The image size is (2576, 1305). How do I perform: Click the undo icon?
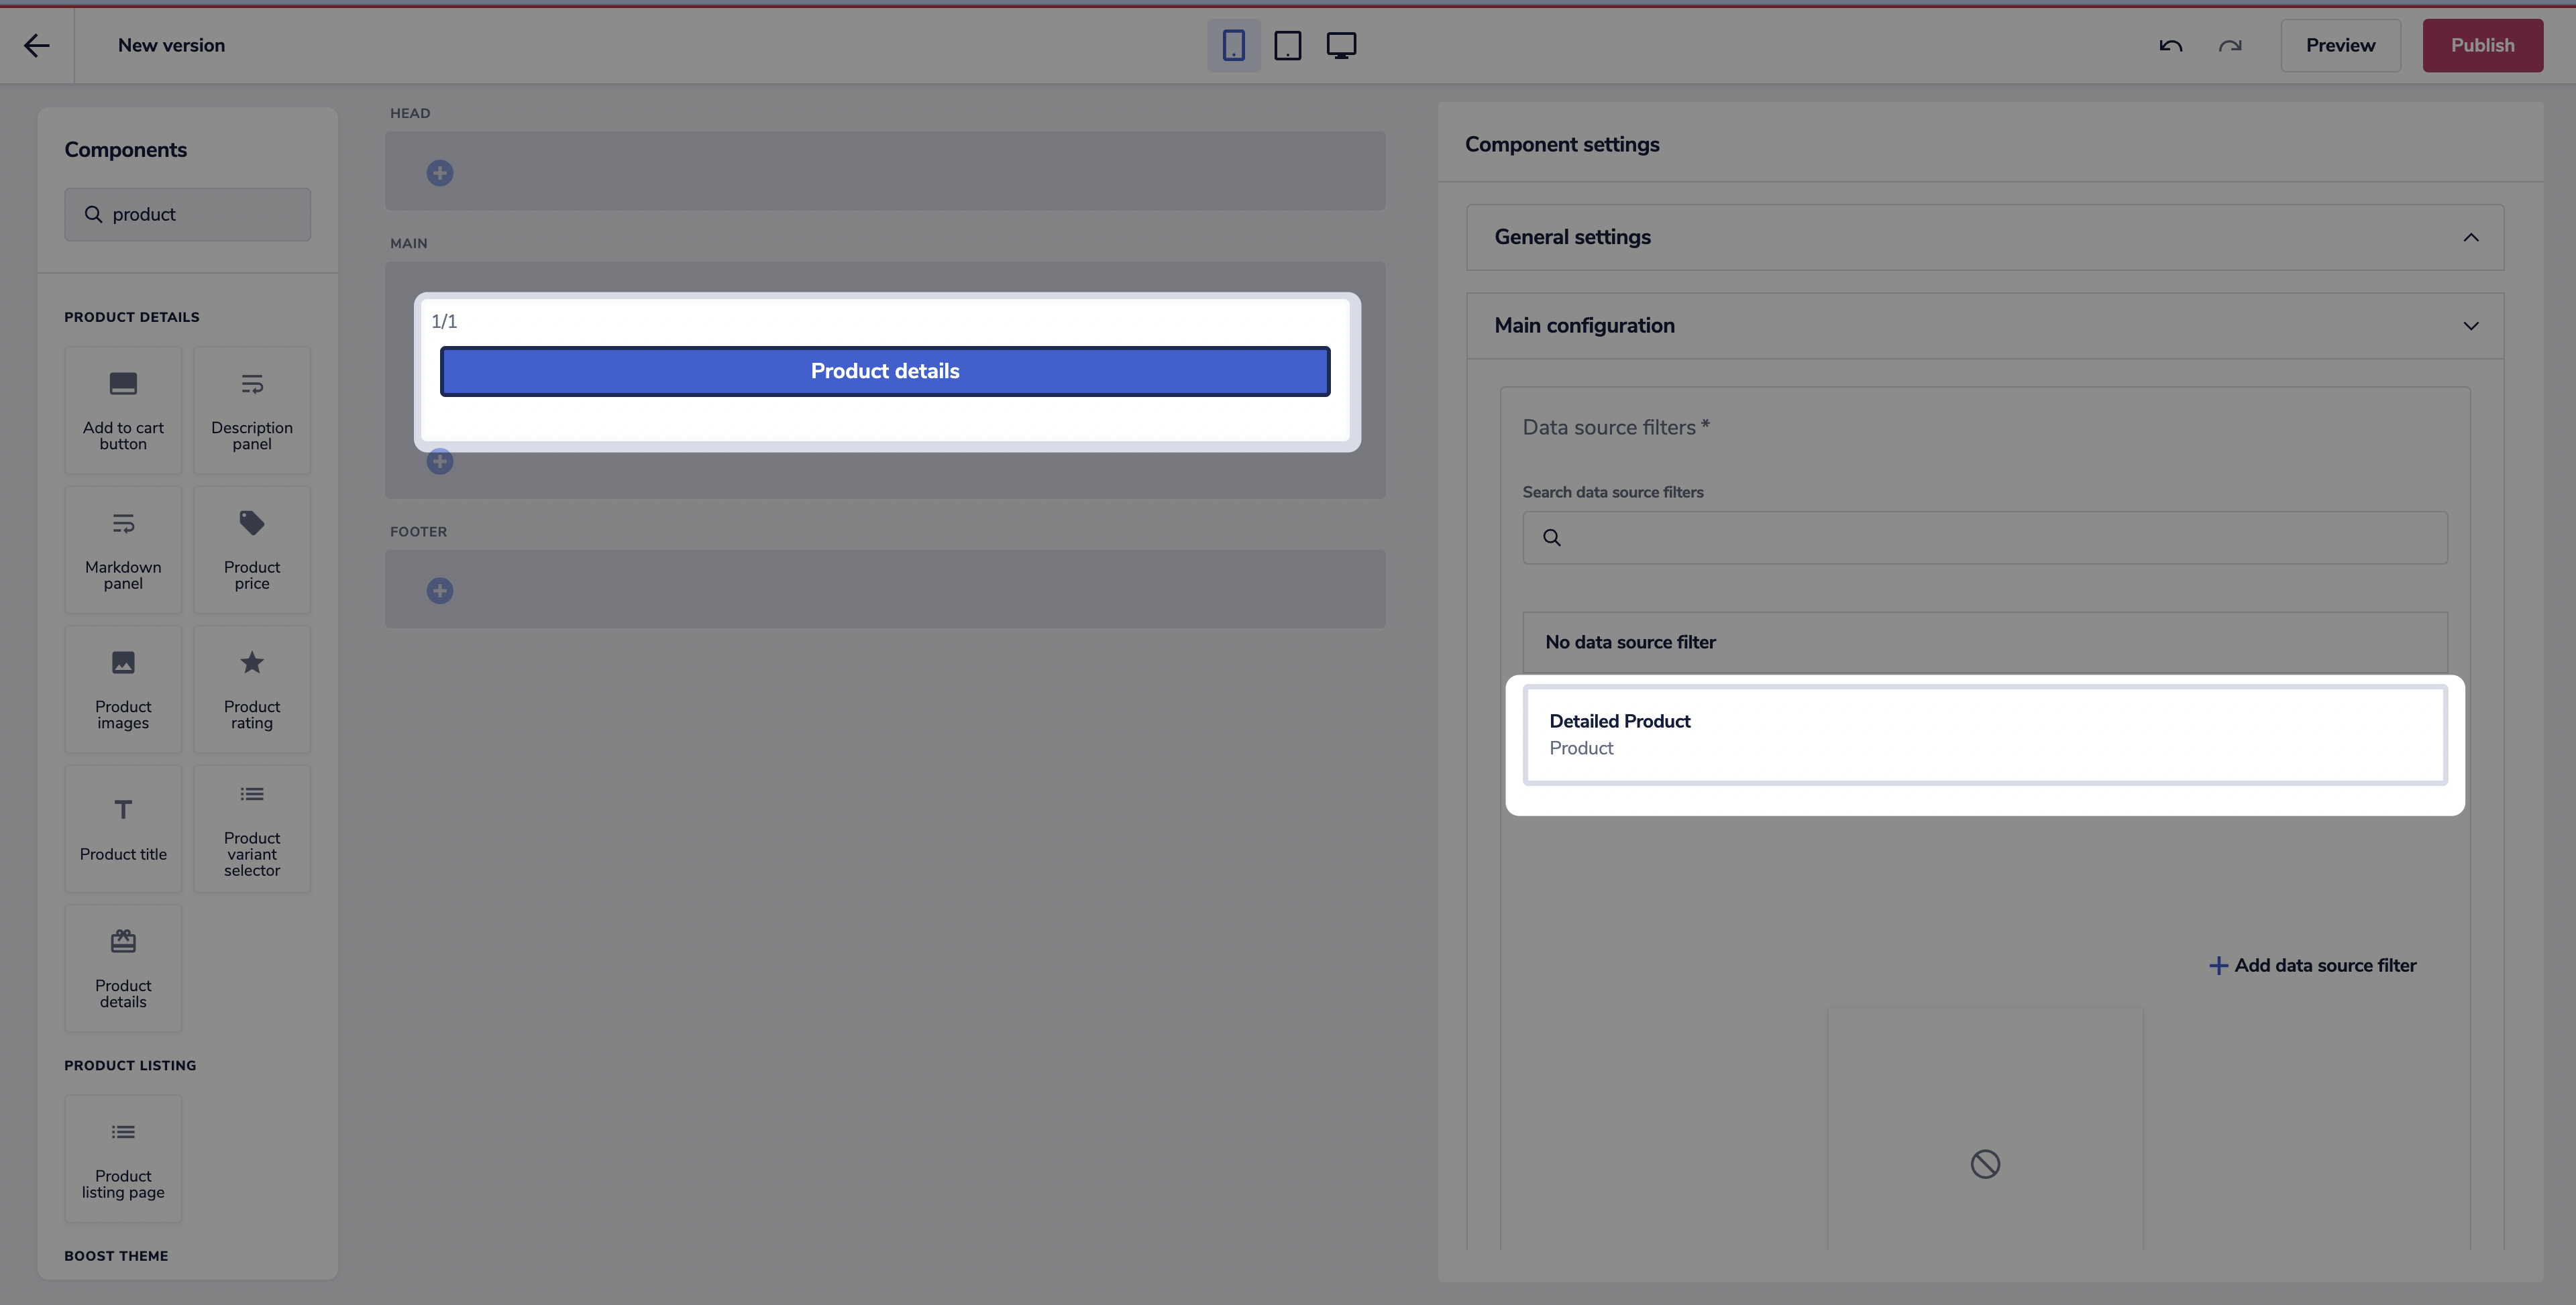(2170, 45)
